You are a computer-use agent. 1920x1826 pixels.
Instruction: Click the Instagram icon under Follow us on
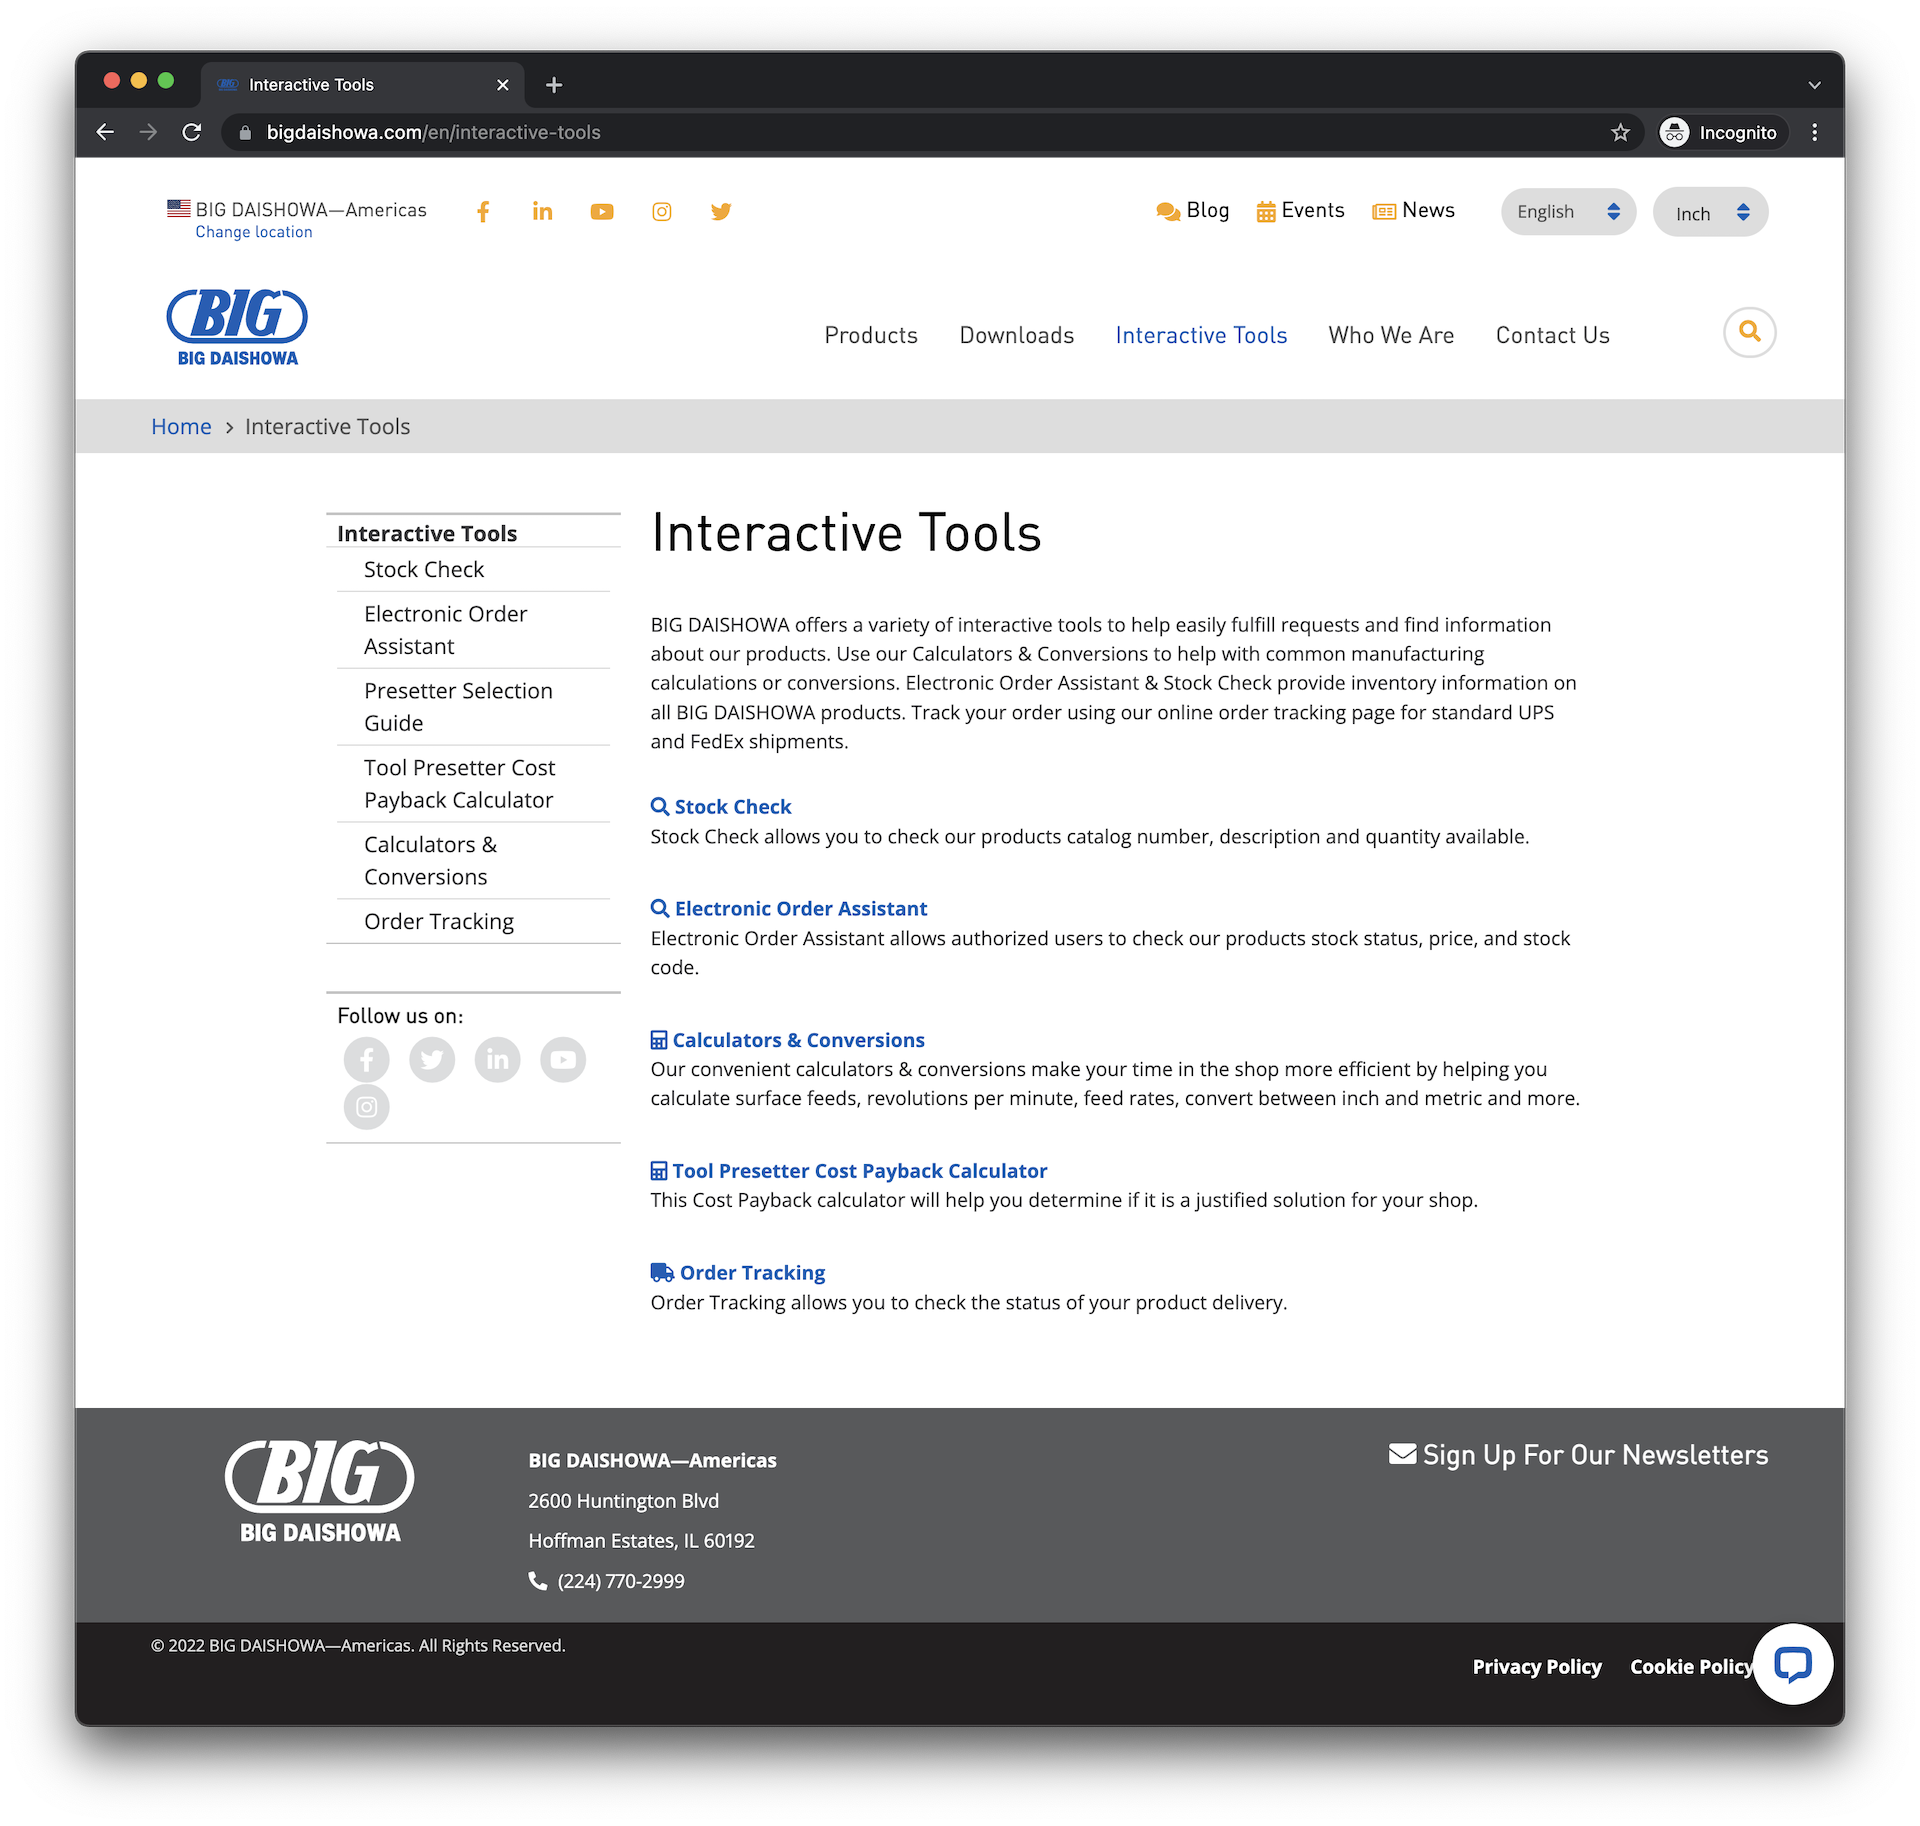[366, 1107]
